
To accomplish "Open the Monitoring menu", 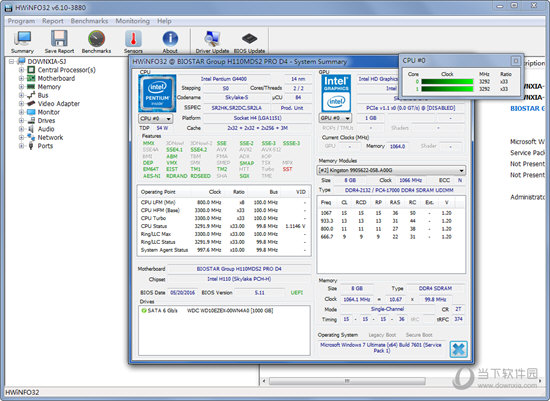I will [133, 21].
